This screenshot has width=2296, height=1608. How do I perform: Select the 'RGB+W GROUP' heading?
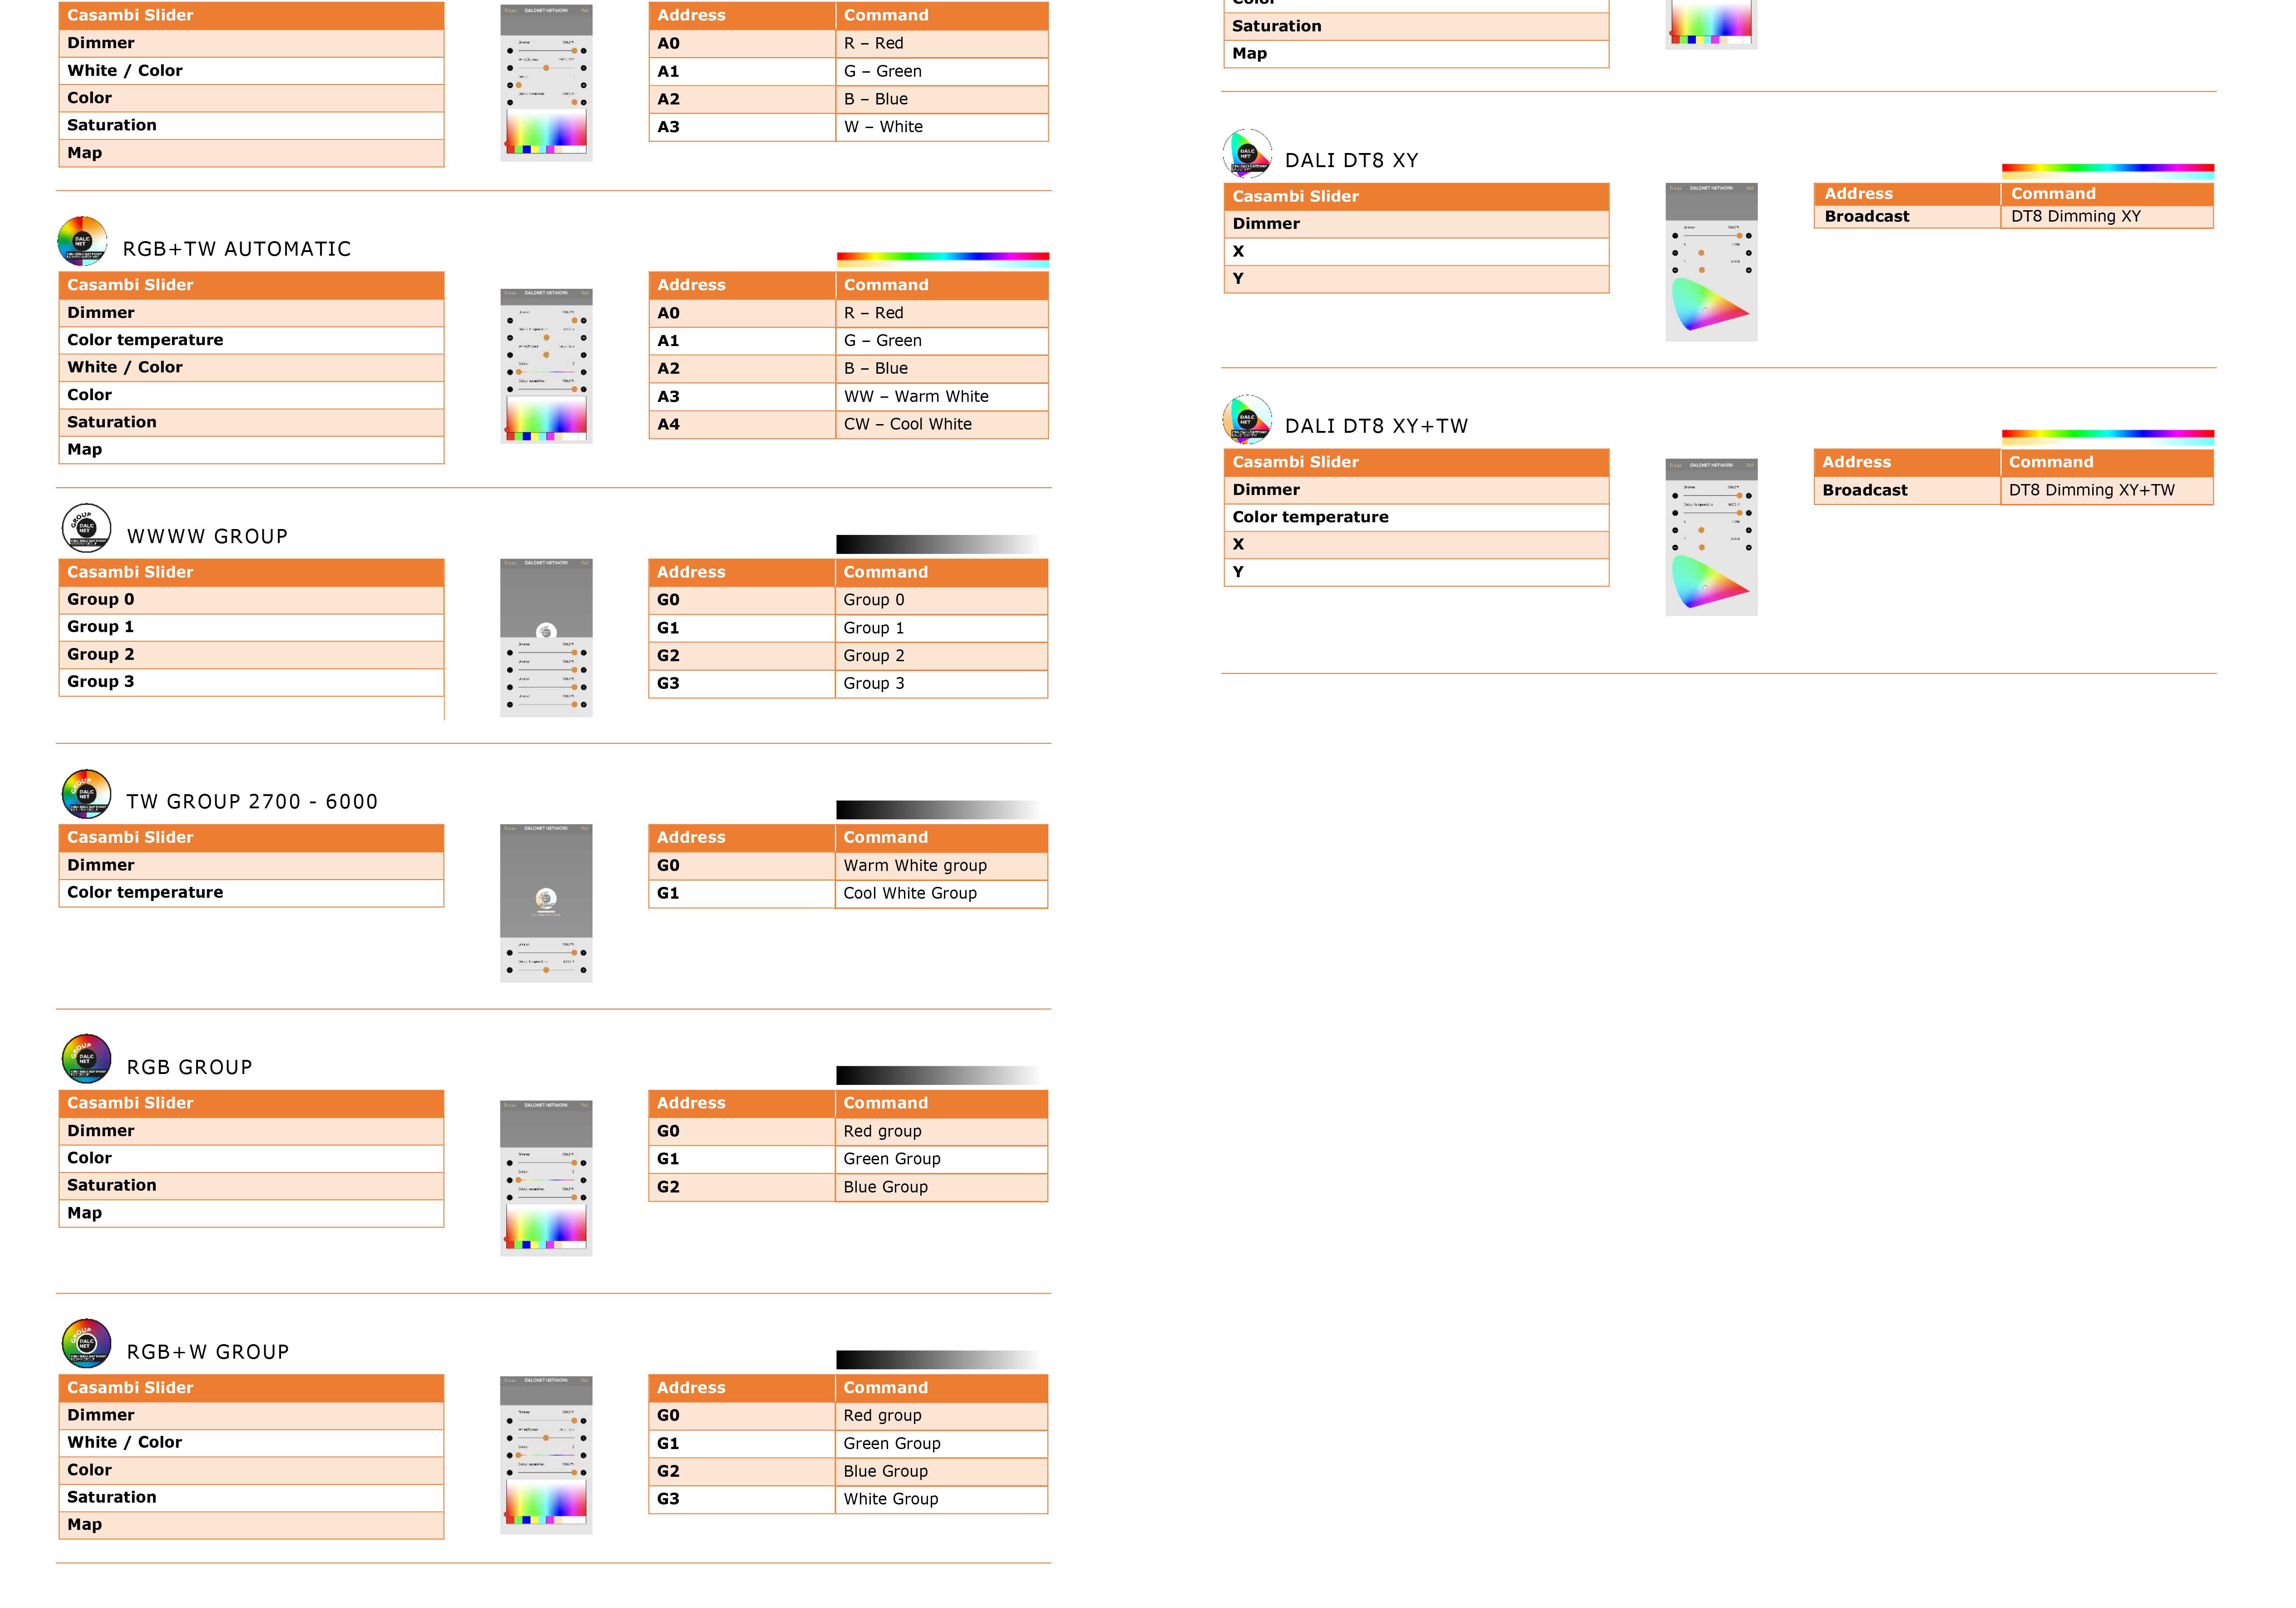pos(208,1352)
